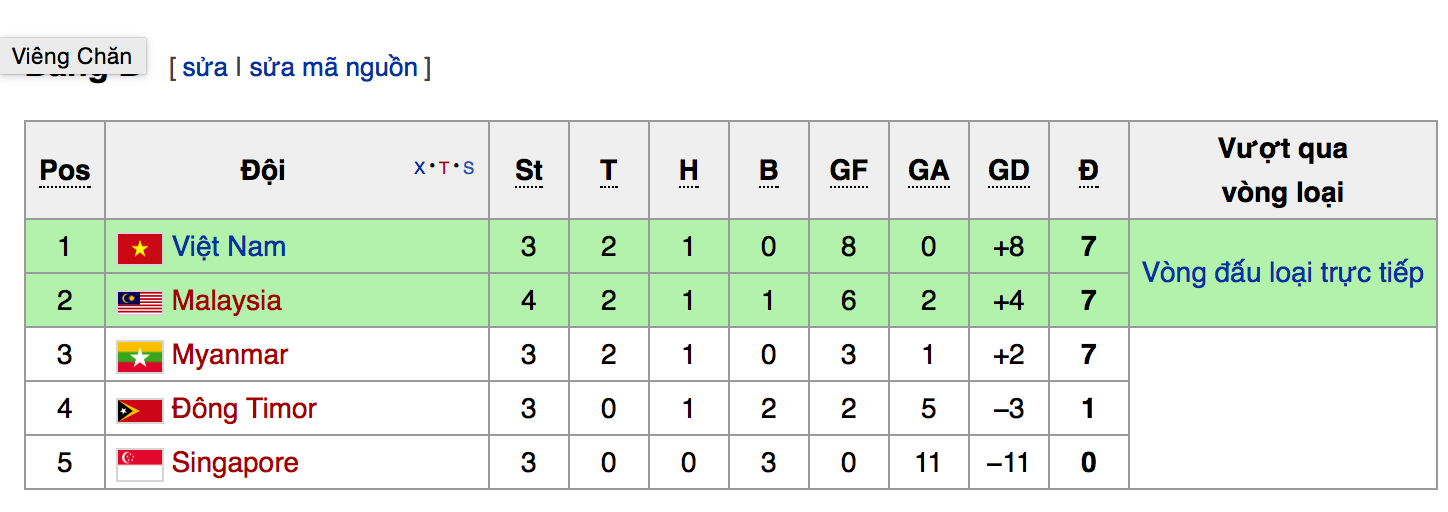Click the Việt Nam flag icon

[139, 248]
